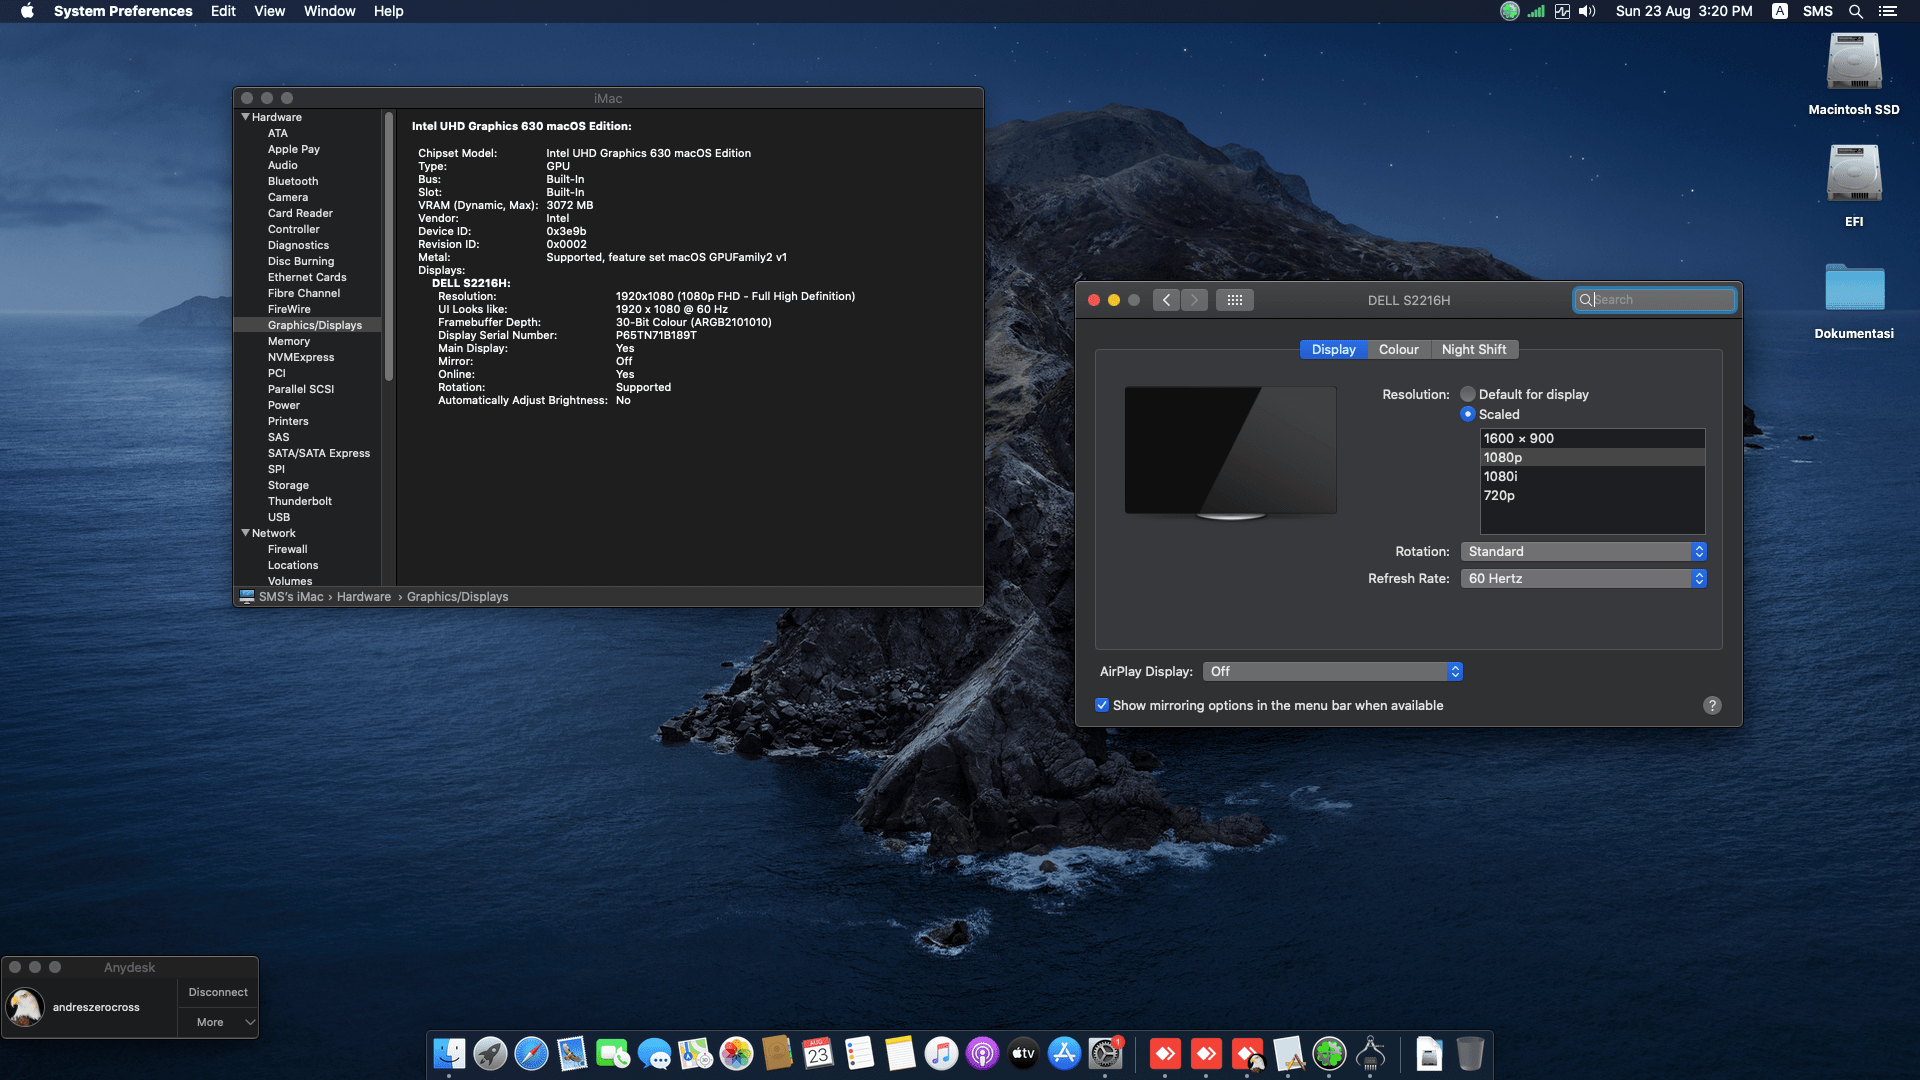Click the Show All grid icon in preferences toolbar
1920x1080 pixels.
point(1234,299)
